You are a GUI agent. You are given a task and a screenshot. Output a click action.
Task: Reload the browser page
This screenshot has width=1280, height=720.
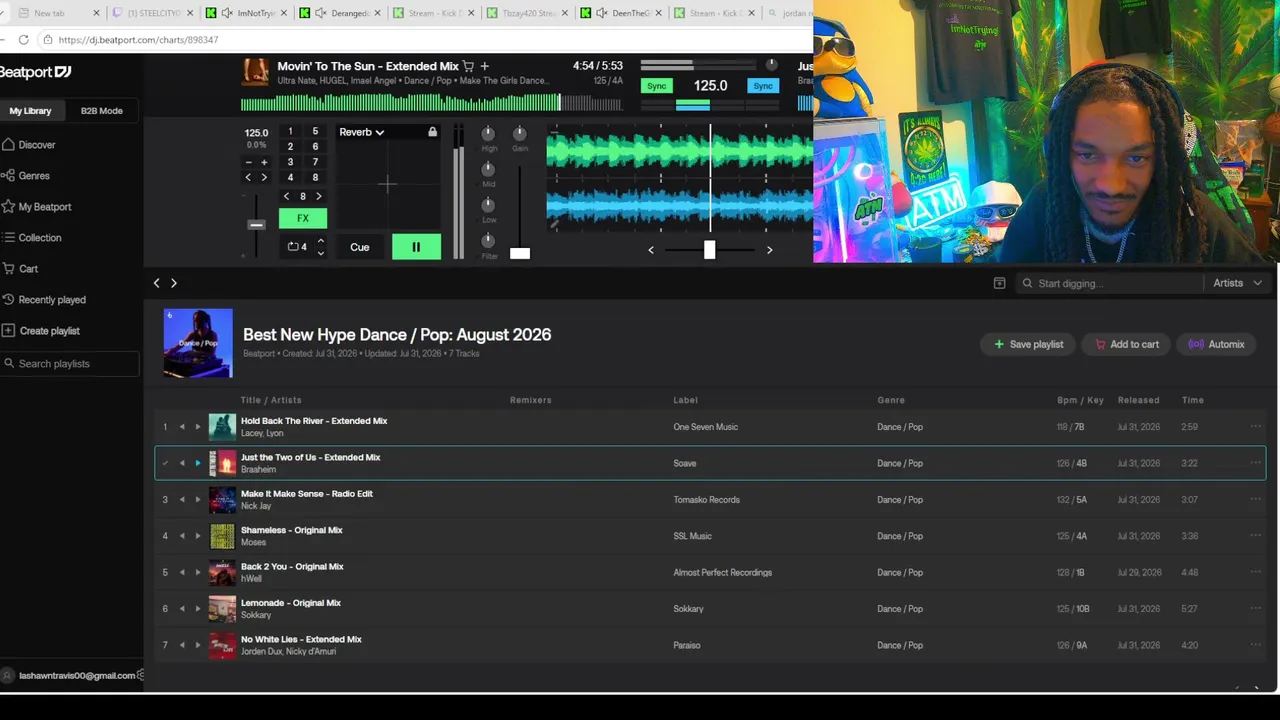24,40
